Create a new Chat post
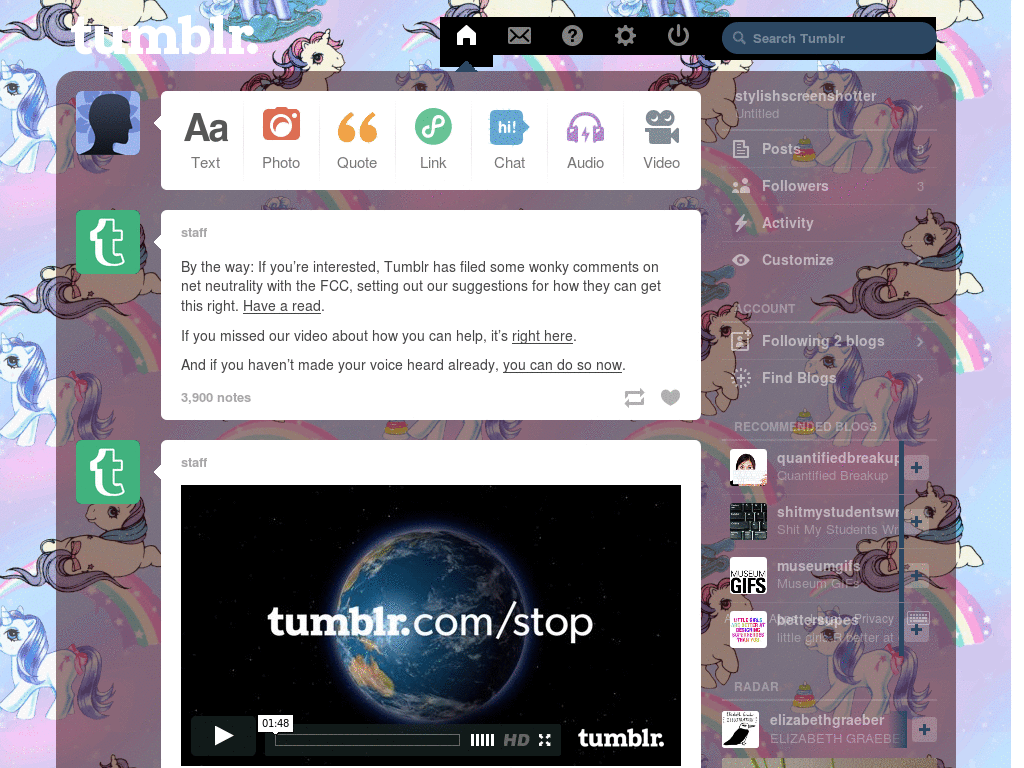 click(x=509, y=140)
